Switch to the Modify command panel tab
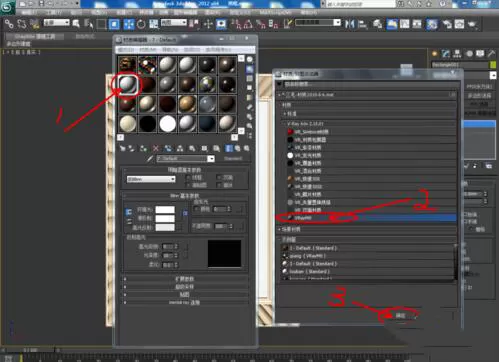 pos(446,54)
